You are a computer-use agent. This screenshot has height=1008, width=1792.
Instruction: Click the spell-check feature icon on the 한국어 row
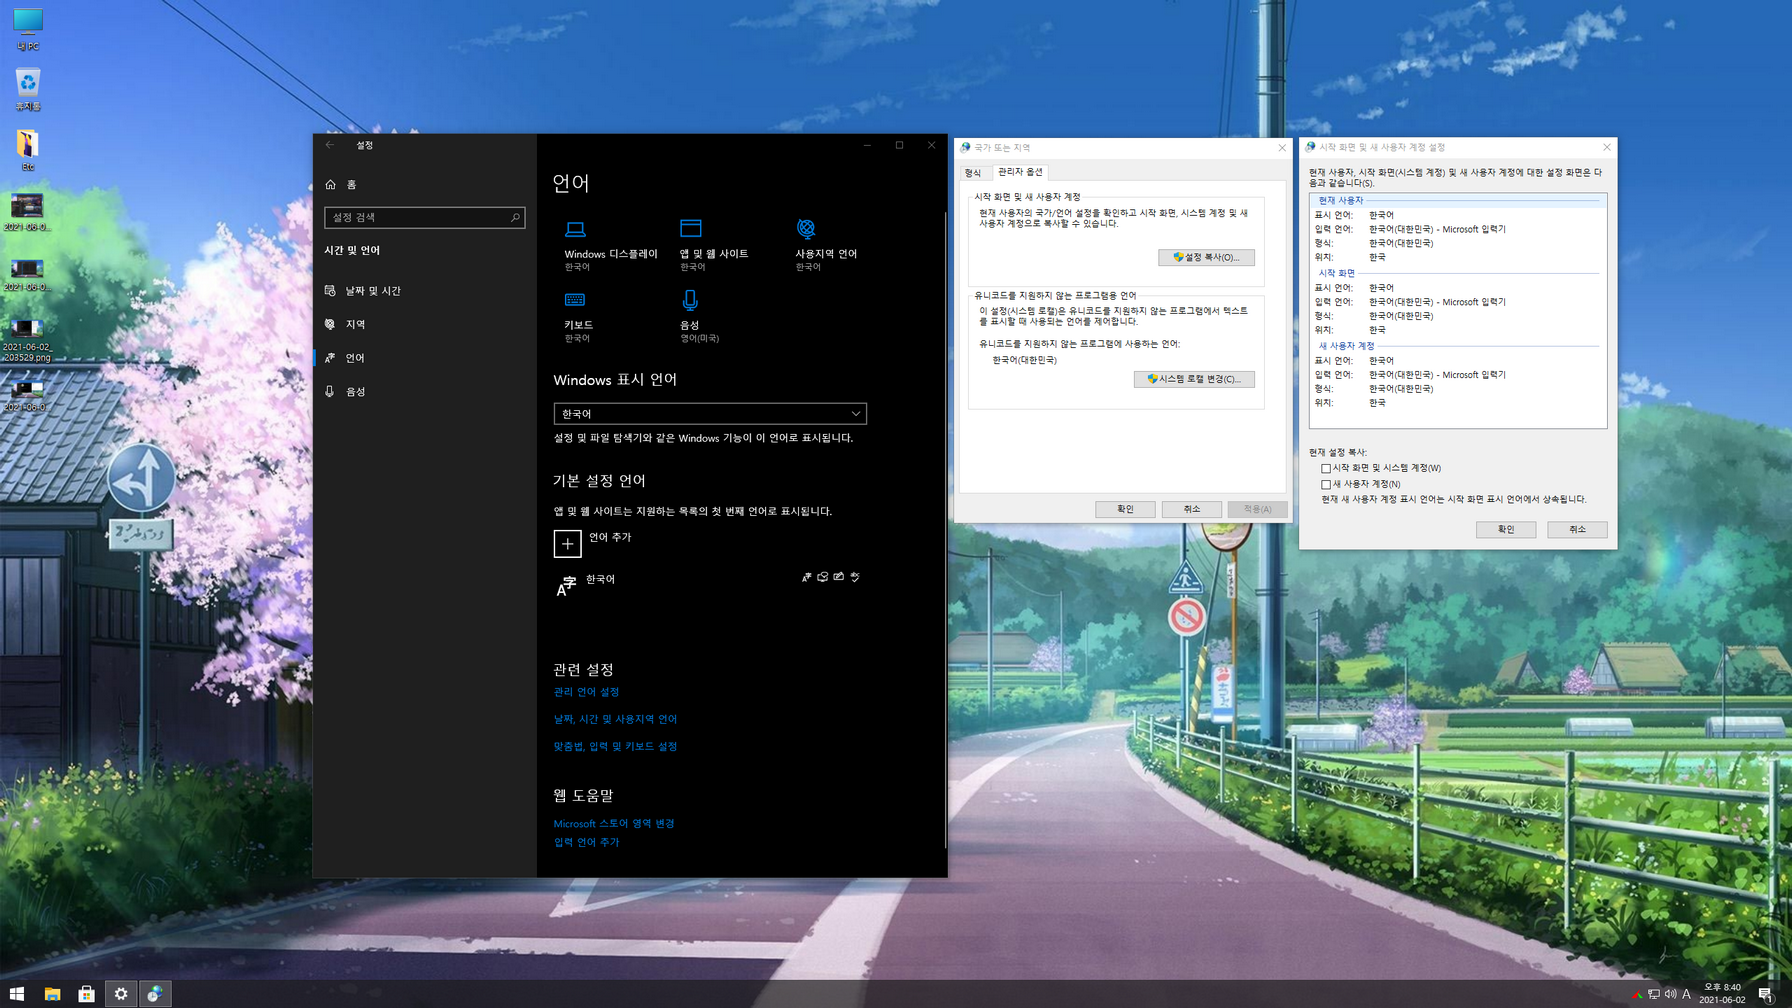[855, 577]
